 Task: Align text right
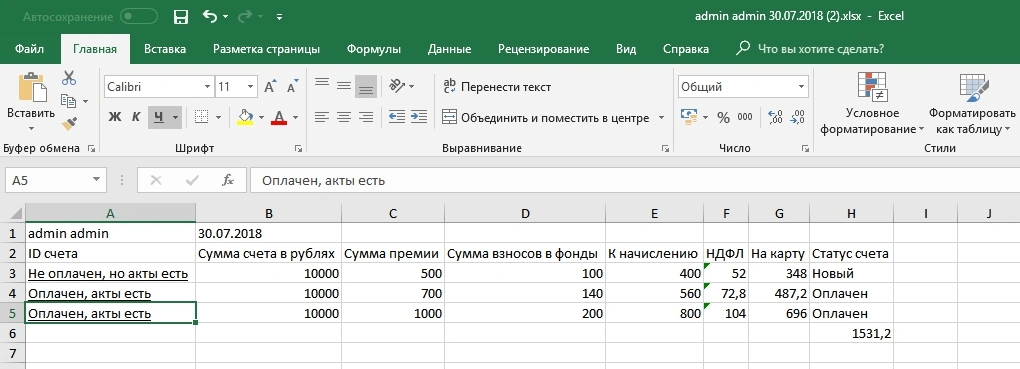point(366,118)
